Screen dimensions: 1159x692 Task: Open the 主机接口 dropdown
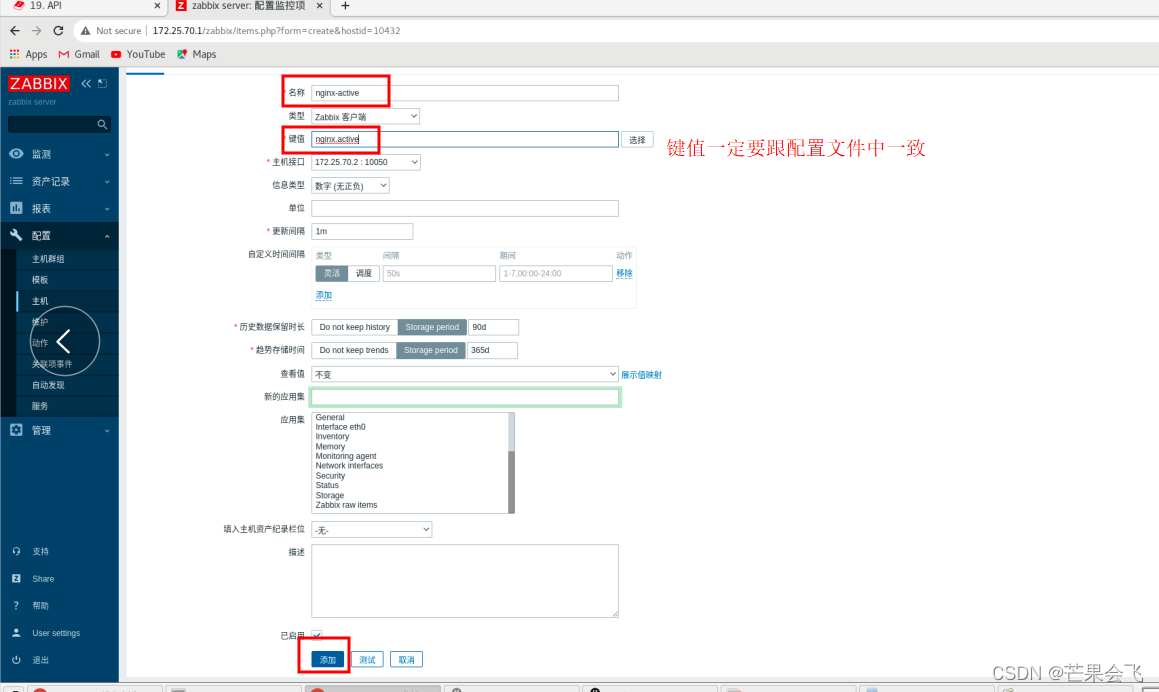click(x=366, y=162)
